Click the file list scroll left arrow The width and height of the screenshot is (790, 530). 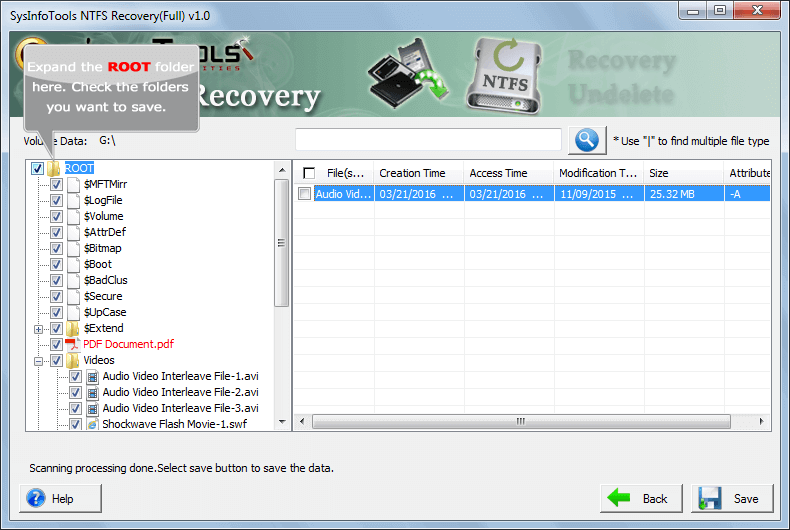point(302,421)
